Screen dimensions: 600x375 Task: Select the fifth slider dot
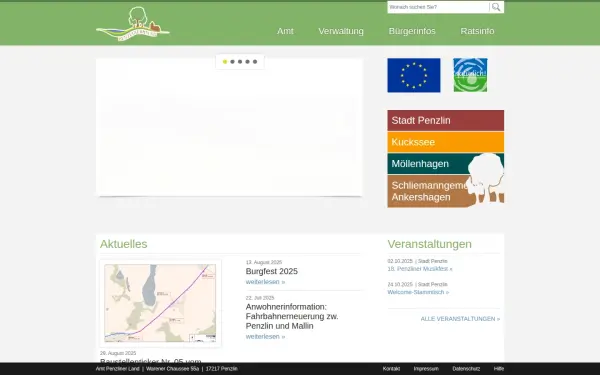click(255, 62)
